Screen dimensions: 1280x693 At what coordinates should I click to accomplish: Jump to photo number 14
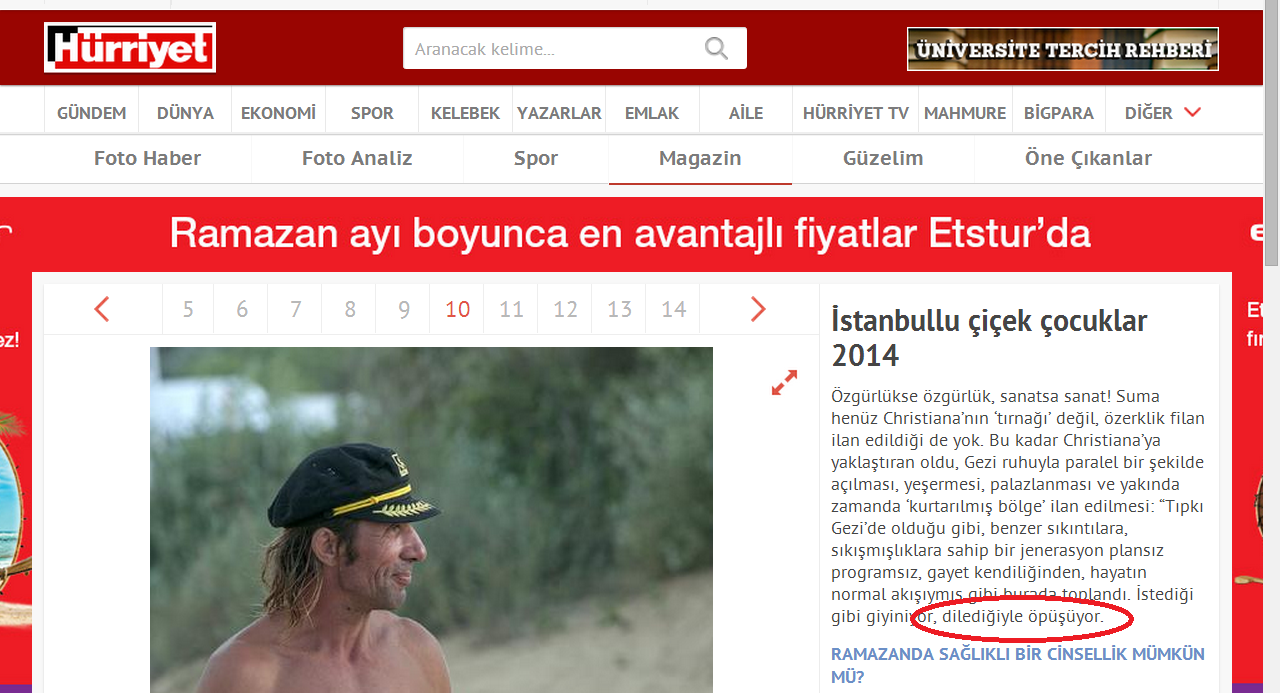coord(673,310)
